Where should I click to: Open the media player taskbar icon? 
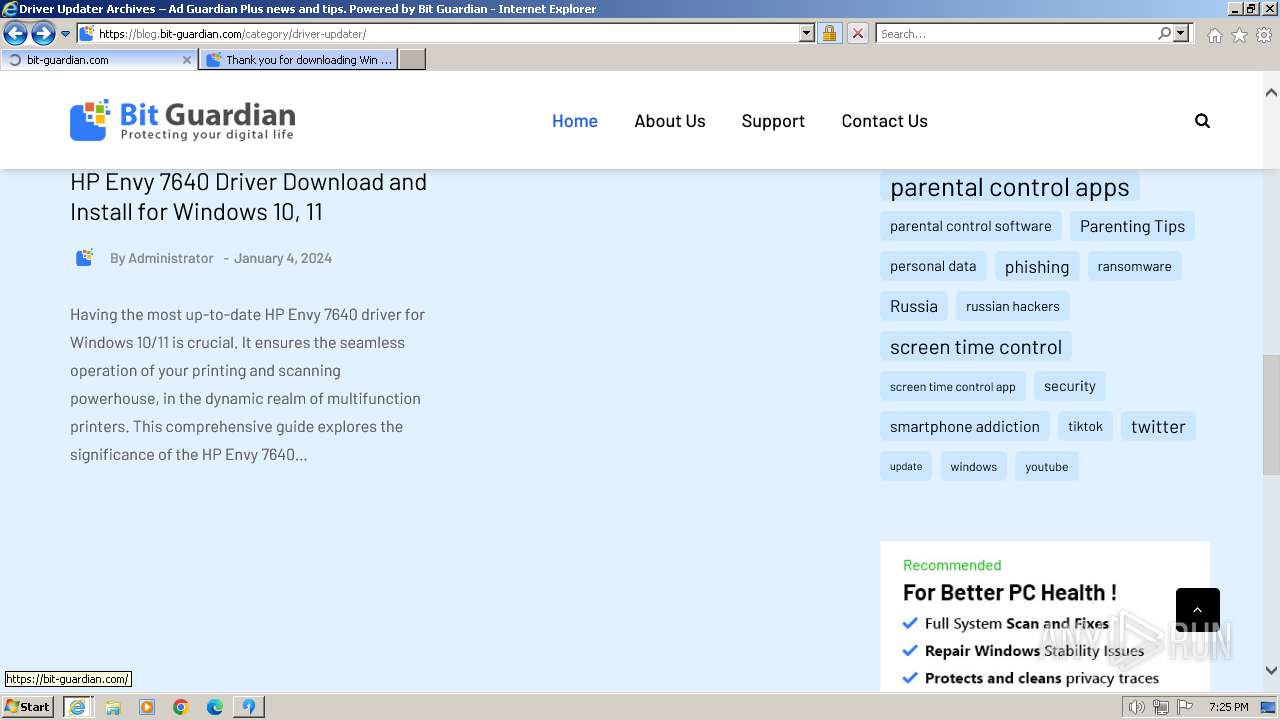147,707
